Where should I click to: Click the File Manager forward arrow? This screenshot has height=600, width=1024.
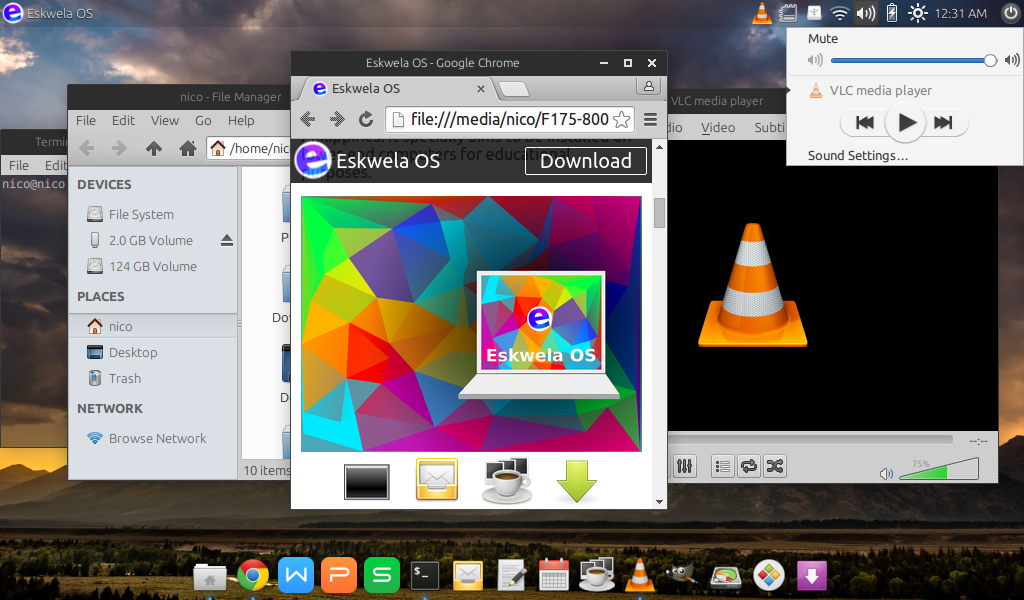click(119, 149)
